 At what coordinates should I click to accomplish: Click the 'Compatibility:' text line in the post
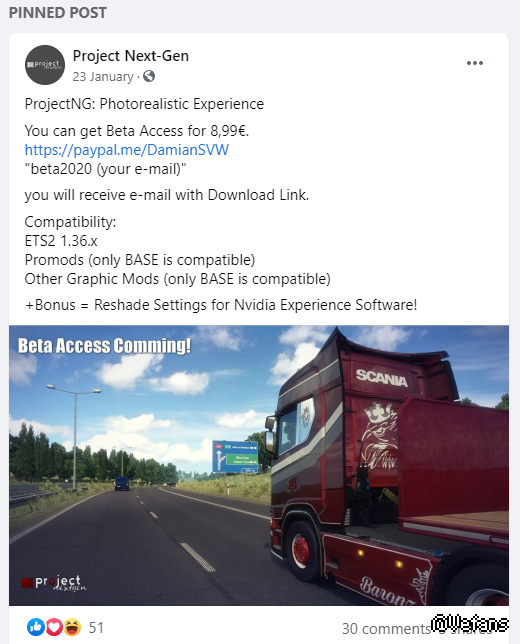(x=70, y=222)
